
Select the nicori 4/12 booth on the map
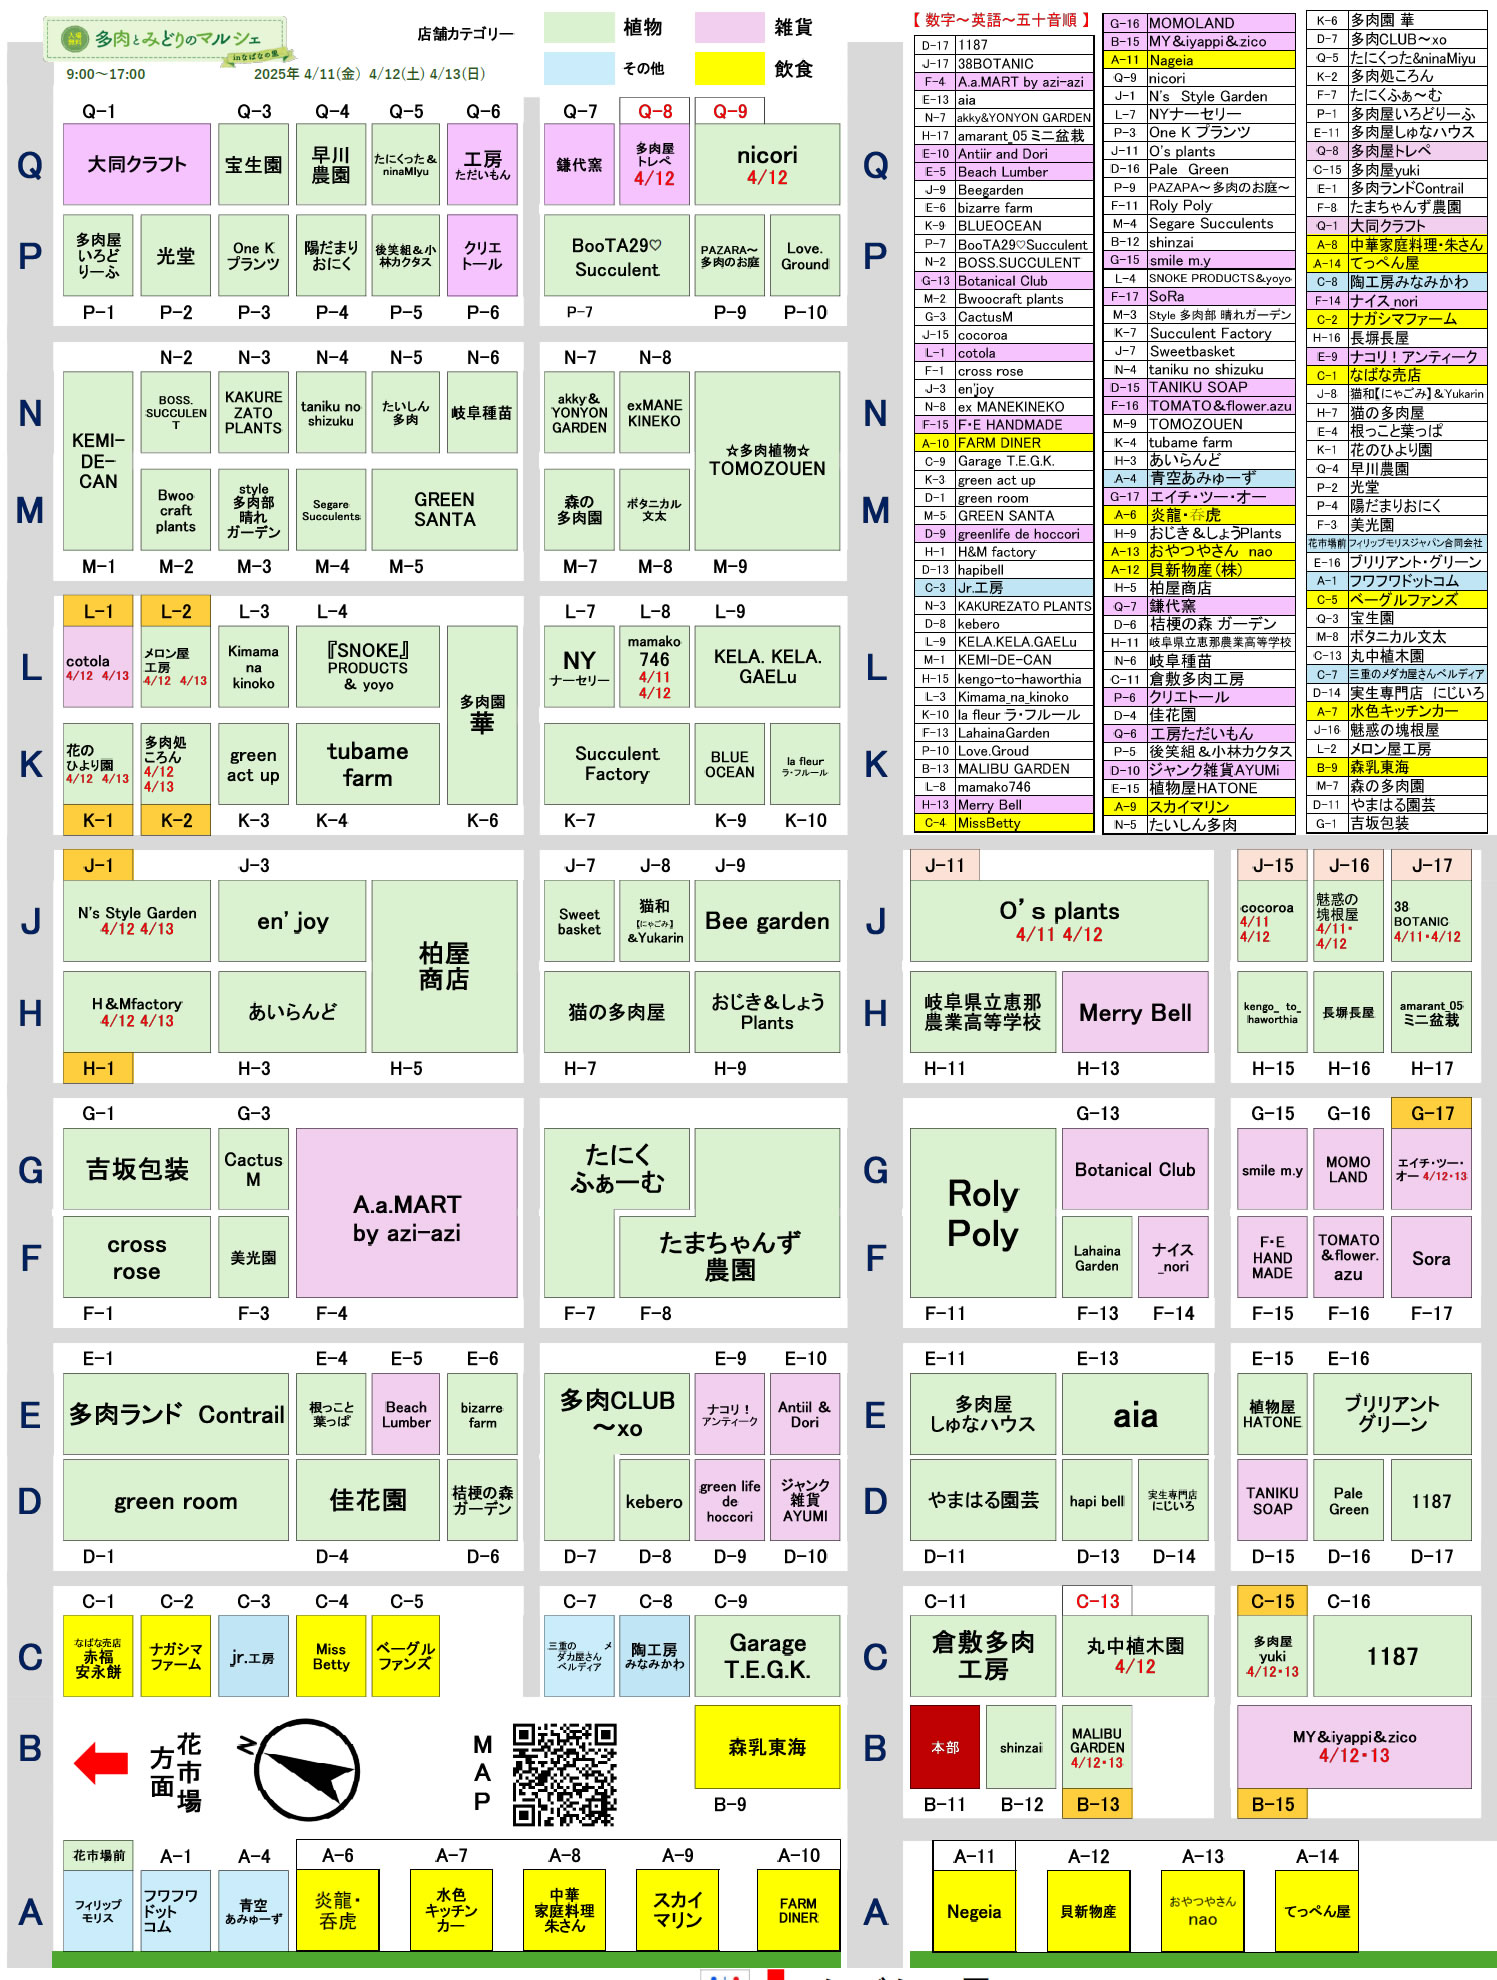pyautogui.click(x=767, y=164)
